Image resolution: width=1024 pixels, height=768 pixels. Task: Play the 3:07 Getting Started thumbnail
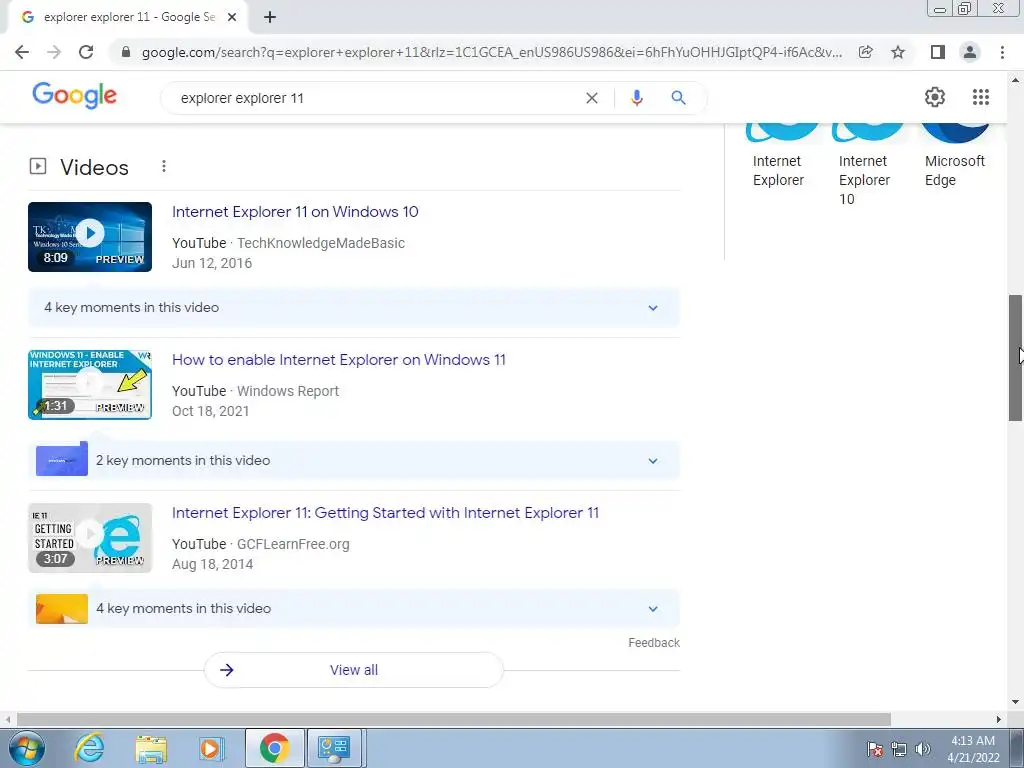pyautogui.click(x=90, y=538)
